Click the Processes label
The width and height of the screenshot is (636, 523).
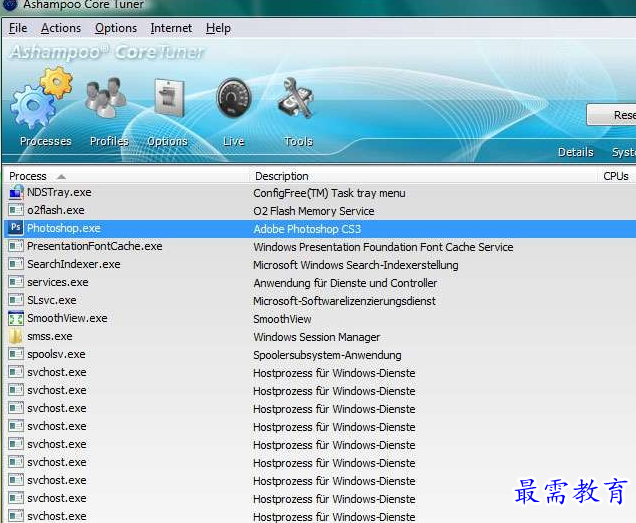tap(46, 141)
